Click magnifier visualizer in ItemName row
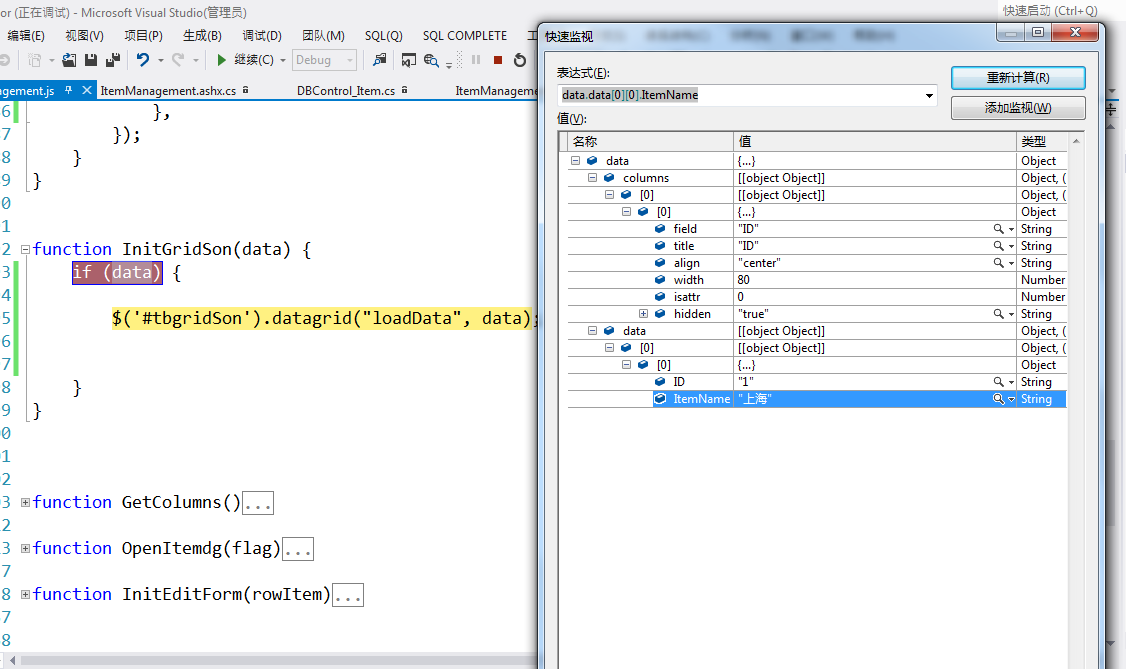This screenshot has width=1126, height=669. click(x=998, y=399)
